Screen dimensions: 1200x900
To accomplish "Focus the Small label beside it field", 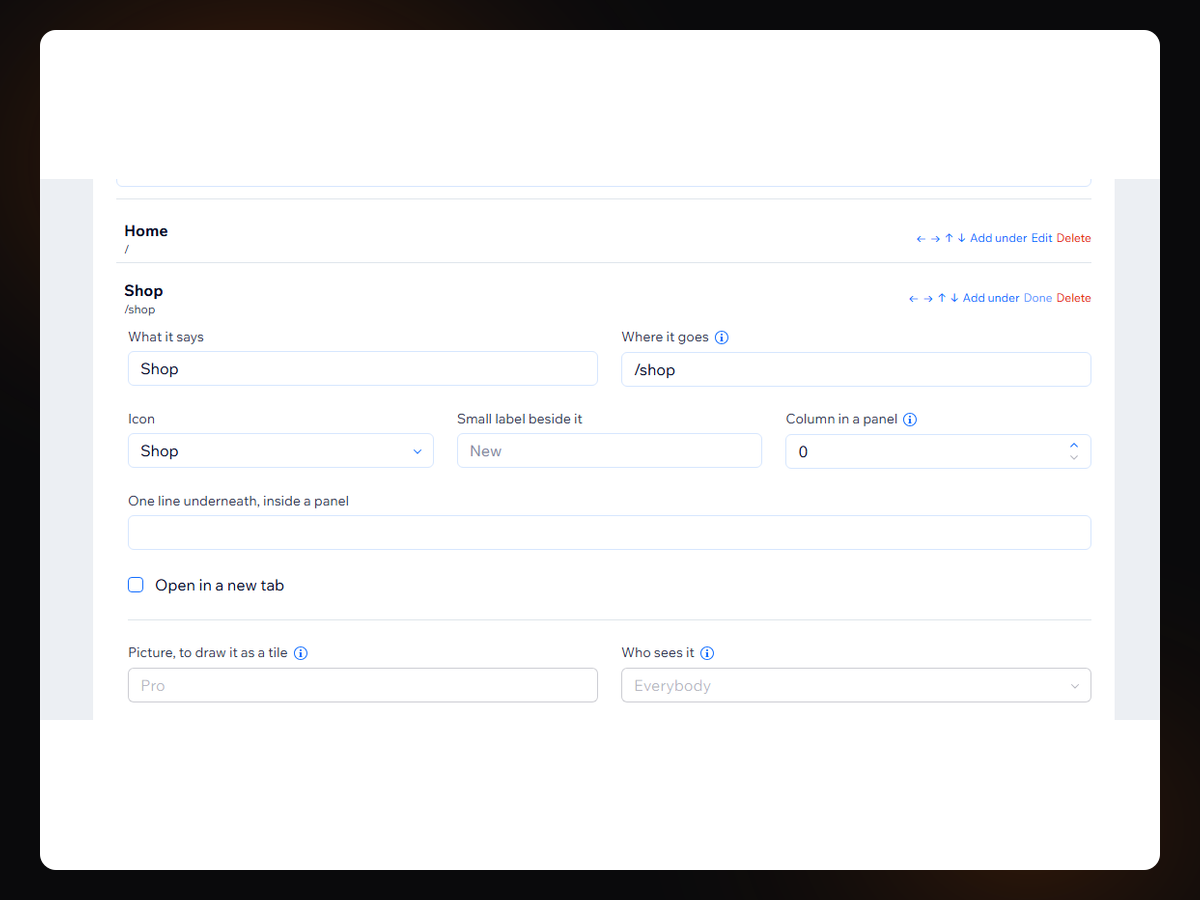I will [x=609, y=451].
